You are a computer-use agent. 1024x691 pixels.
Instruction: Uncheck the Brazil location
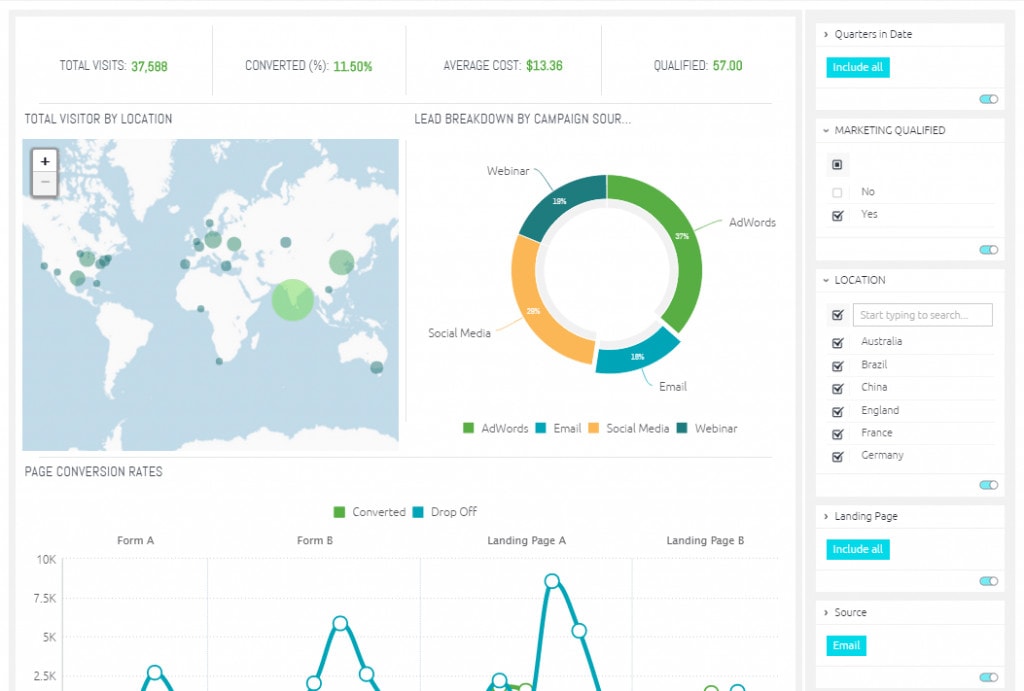pos(838,366)
